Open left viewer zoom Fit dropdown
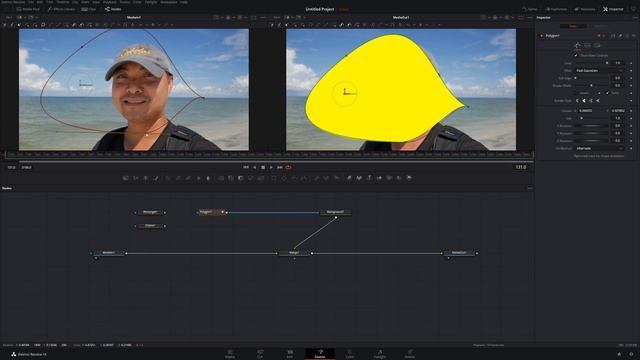This screenshot has width=640, height=360. click(x=10, y=18)
